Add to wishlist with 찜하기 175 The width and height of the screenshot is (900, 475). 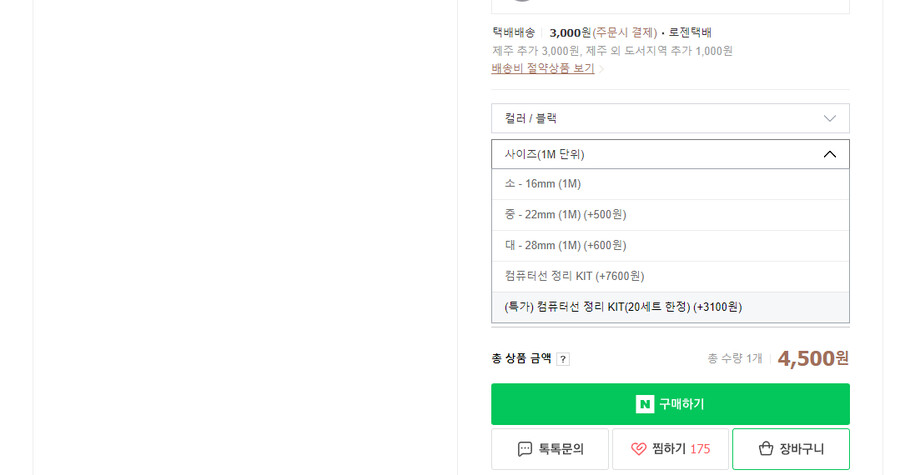click(670, 449)
